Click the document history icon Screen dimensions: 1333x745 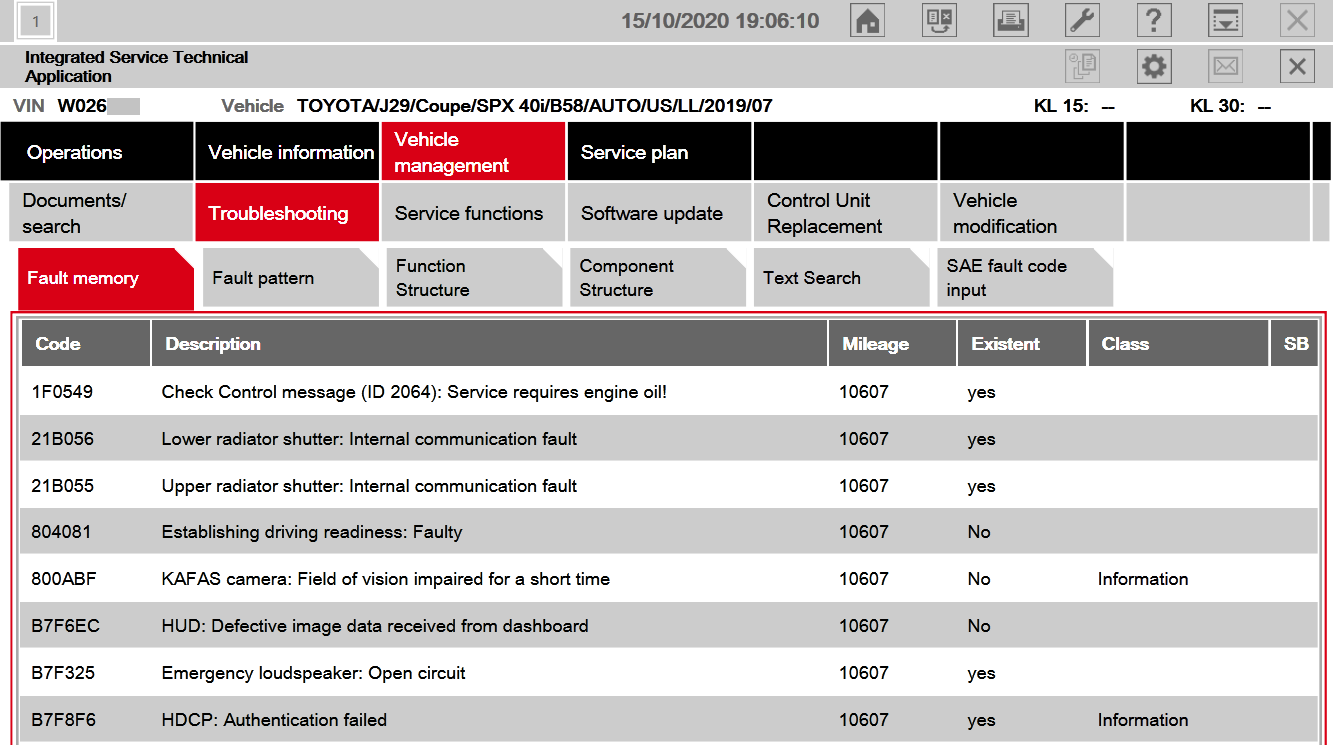(x=1083, y=67)
